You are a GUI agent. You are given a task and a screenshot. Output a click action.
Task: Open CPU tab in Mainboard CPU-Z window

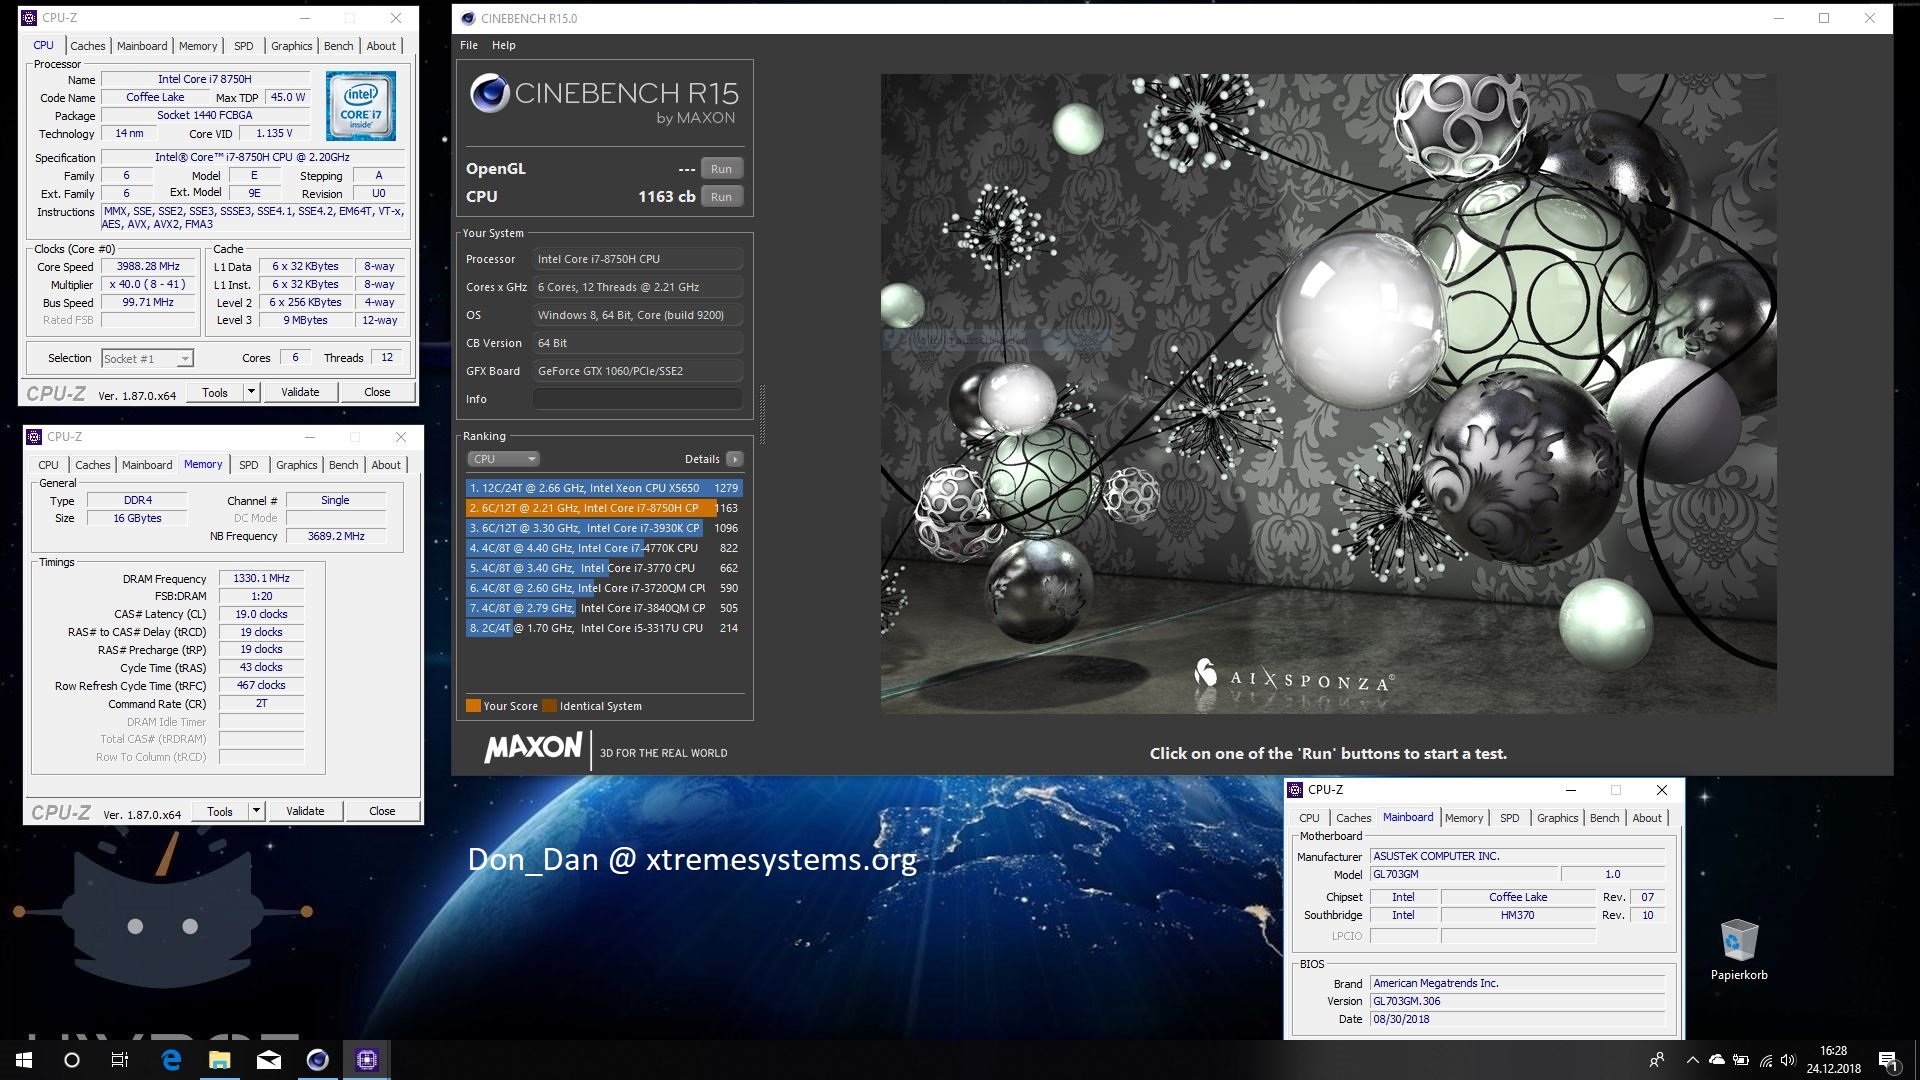tap(1309, 818)
